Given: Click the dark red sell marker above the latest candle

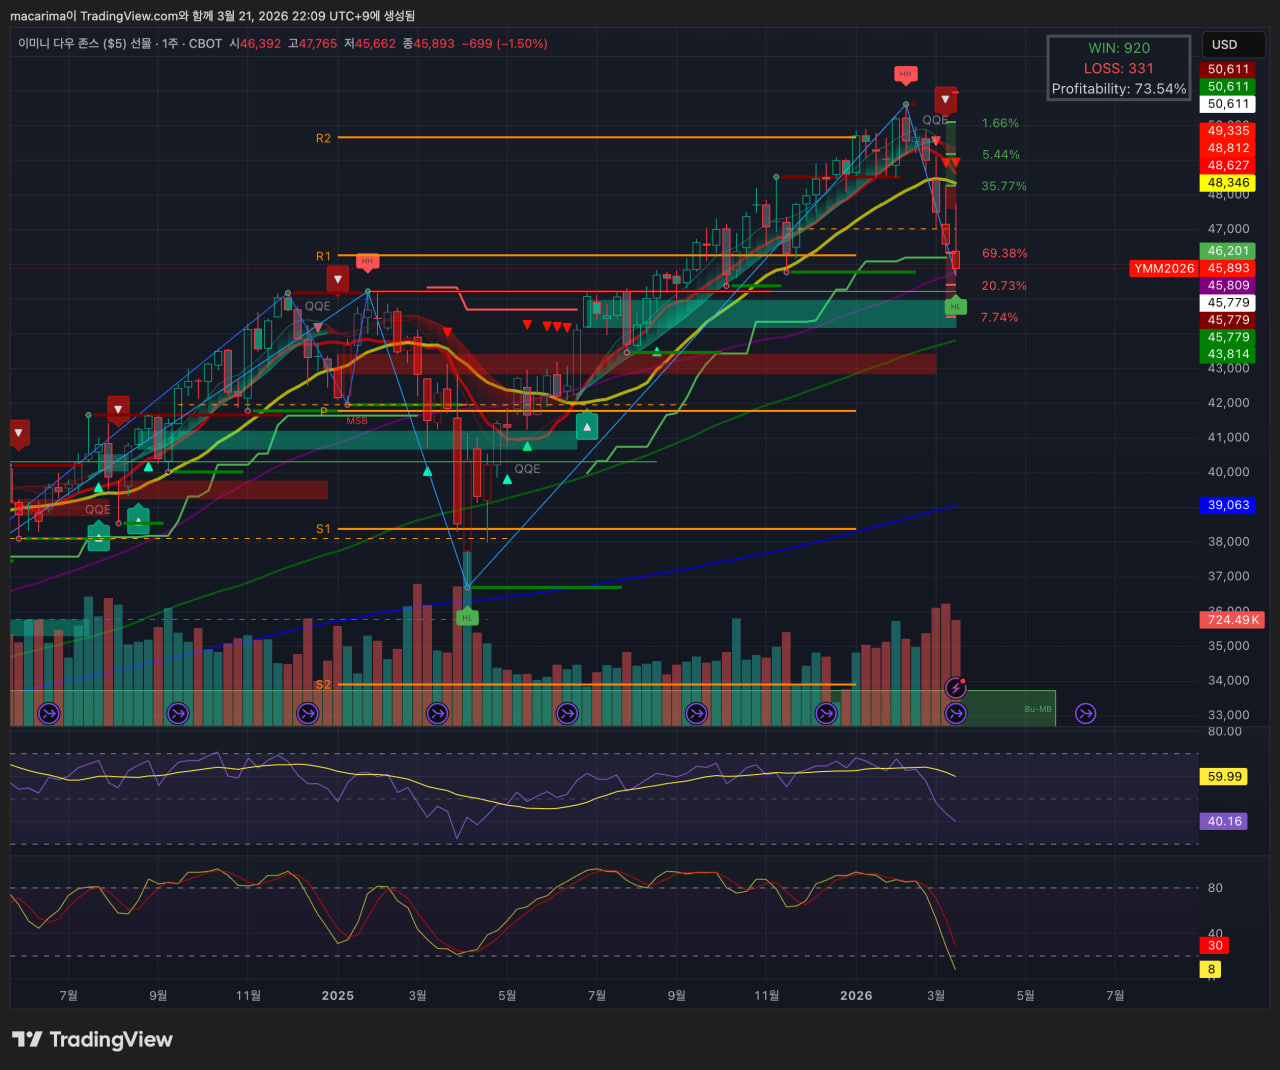Looking at the screenshot, I should 945,99.
